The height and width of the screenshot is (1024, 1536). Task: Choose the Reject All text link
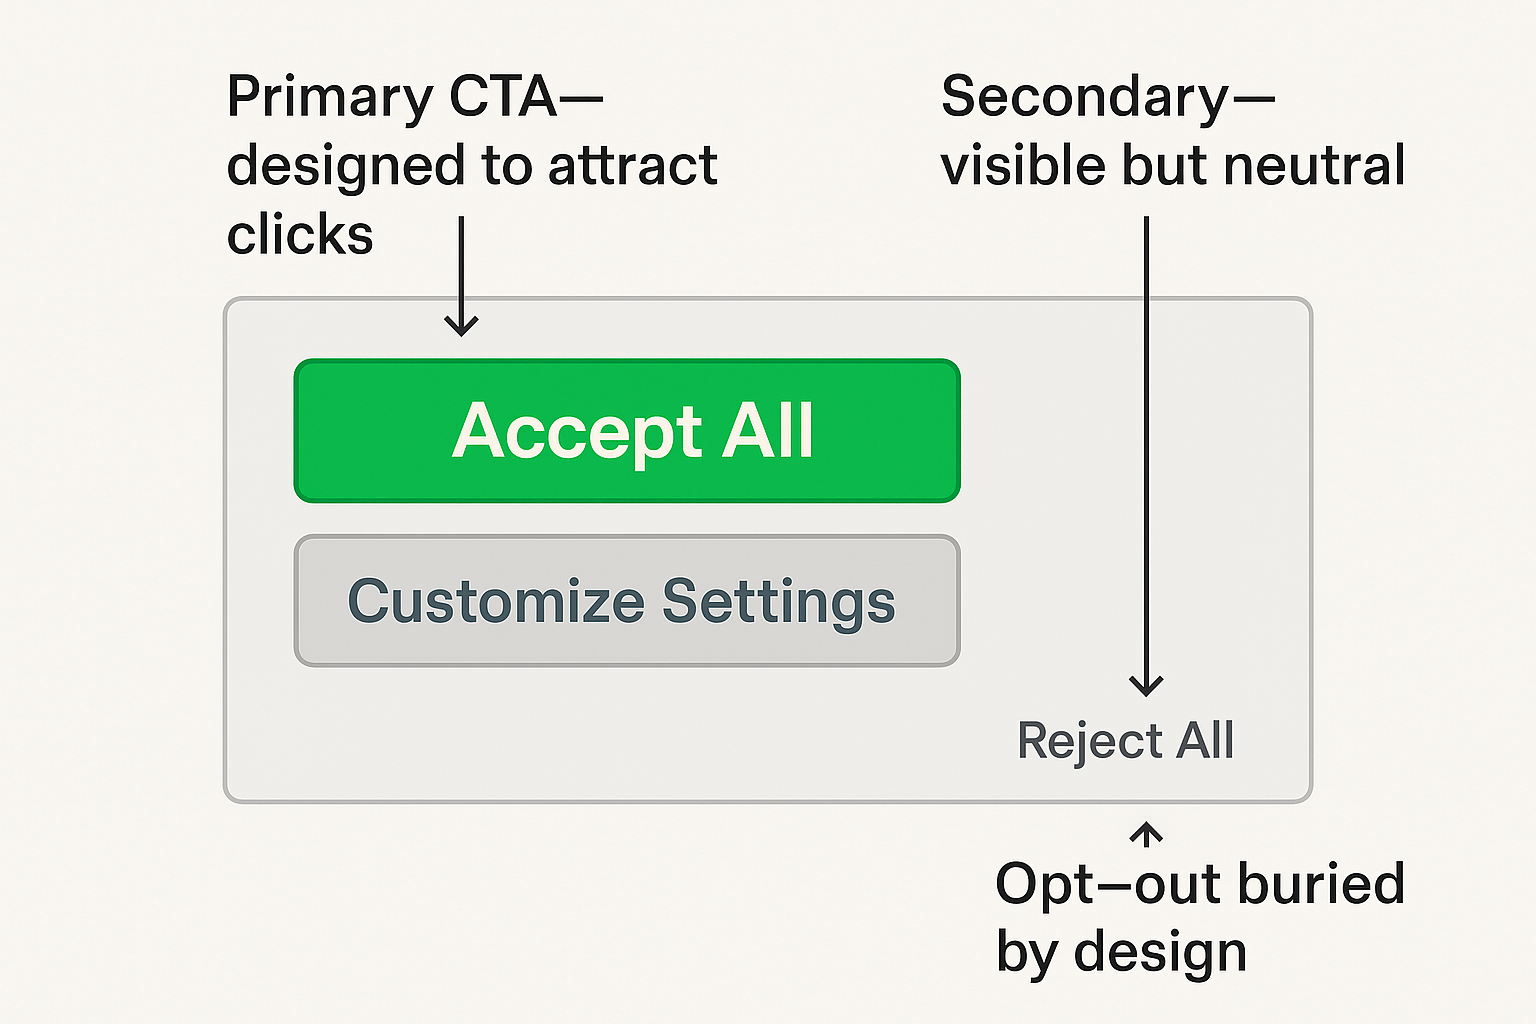coord(1125,741)
